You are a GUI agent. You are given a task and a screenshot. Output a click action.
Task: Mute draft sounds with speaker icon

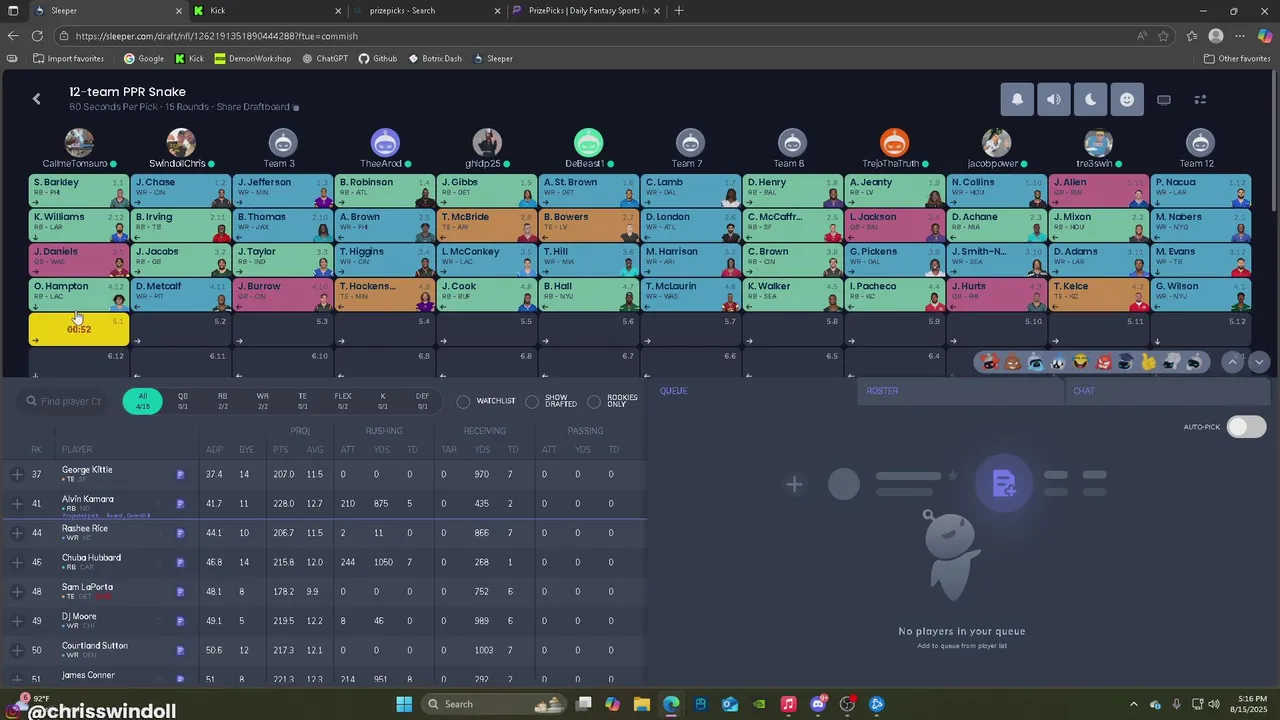[1054, 99]
